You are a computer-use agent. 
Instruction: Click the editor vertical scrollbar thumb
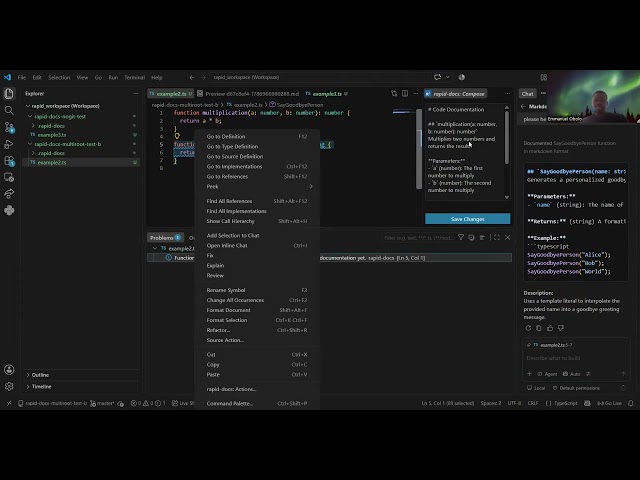click(x=419, y=149)
